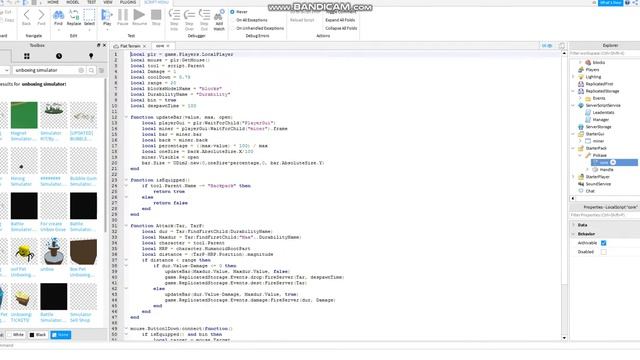Open the HOME ribbon tab
Image resolution: width=640 pixels, height=360 pixels.
(53, 2)
